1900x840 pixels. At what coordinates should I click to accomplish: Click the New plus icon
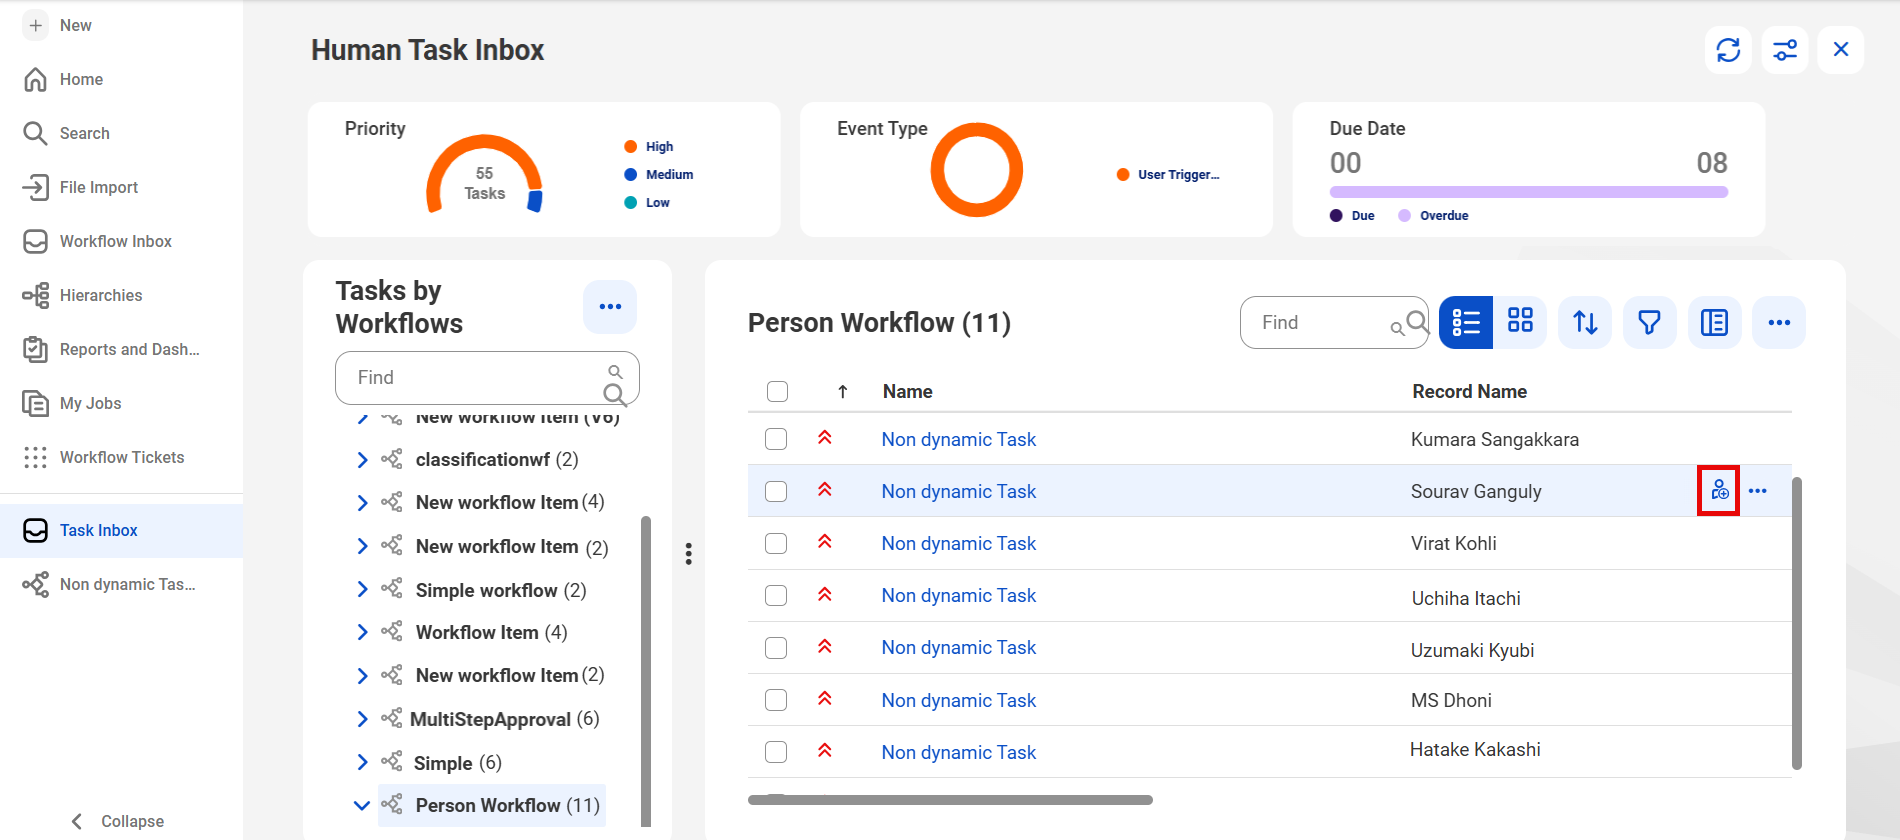click(36, 25)
